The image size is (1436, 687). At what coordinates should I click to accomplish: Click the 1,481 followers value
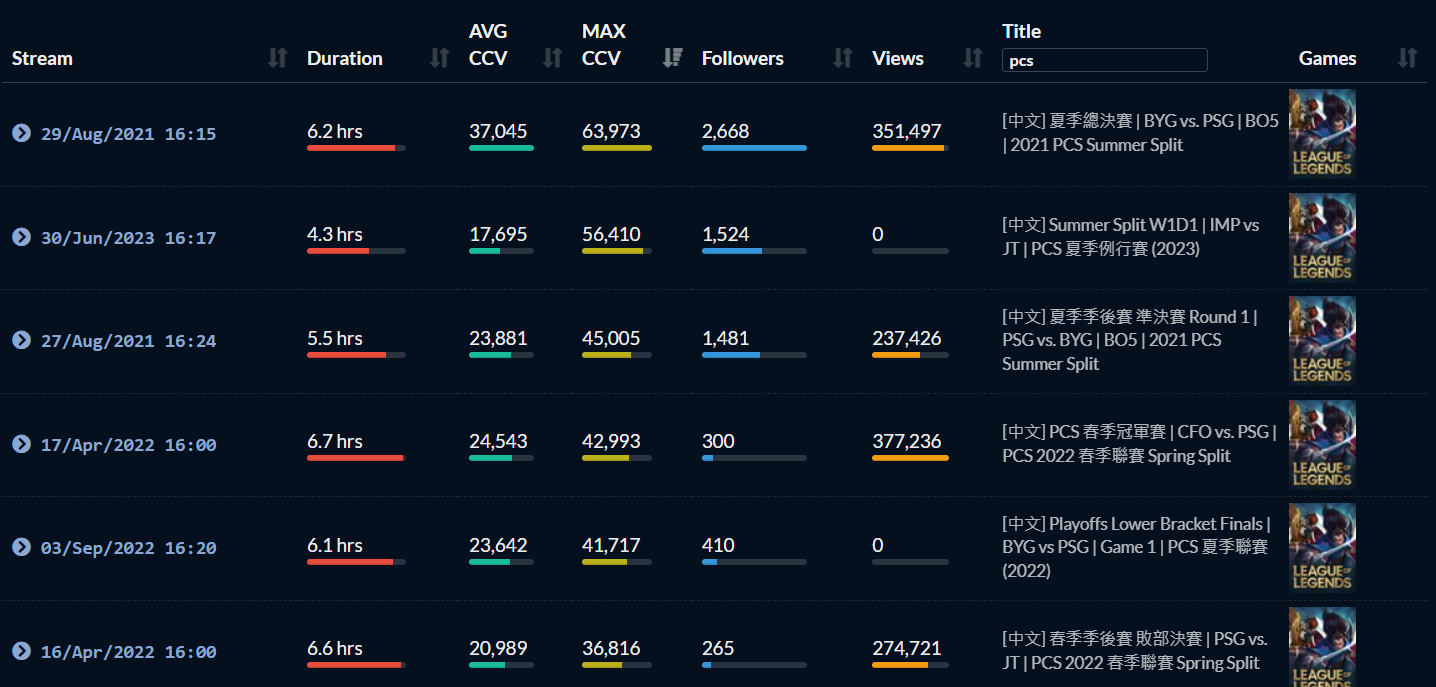pos(726,338)
